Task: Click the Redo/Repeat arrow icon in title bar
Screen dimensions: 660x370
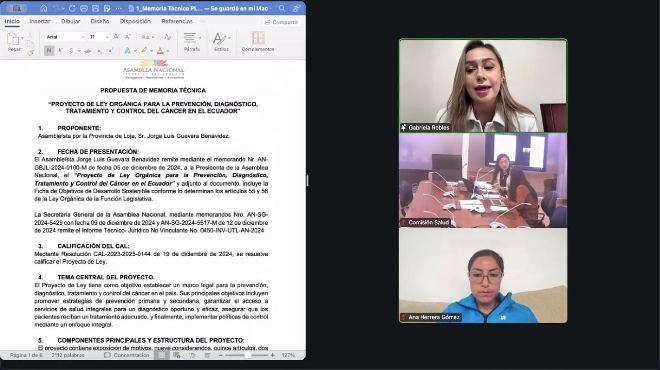Action: [x=72, y=8]
